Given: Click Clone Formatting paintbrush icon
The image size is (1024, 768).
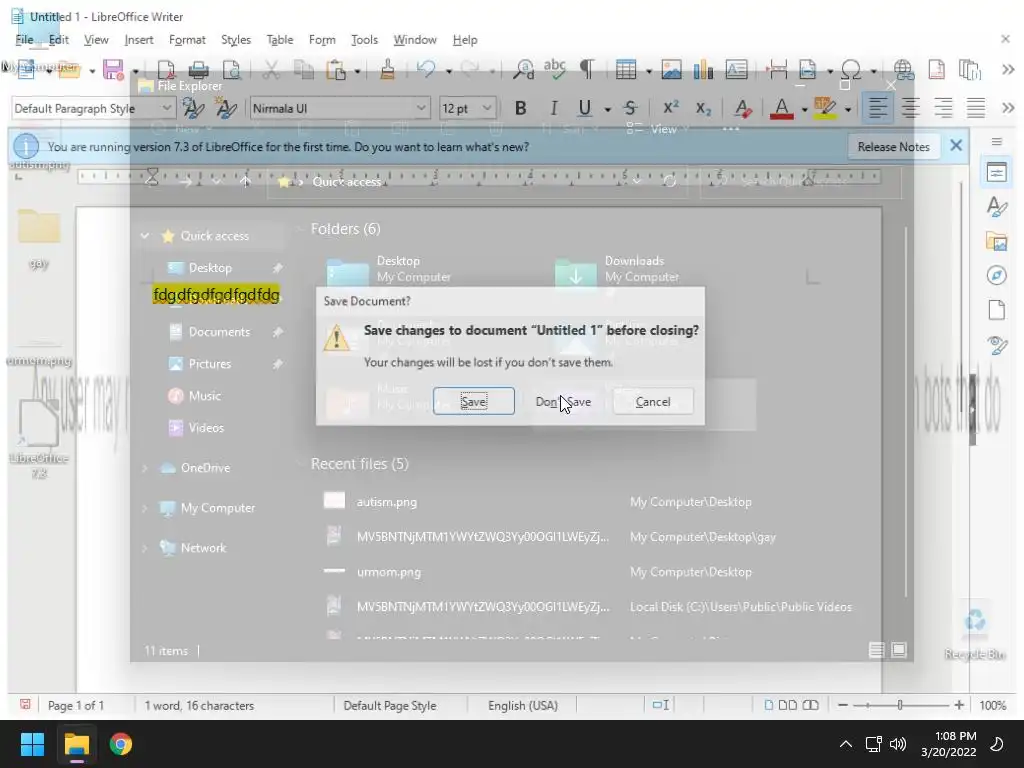Looking at the screenshot, I should [x=387, y=69].
